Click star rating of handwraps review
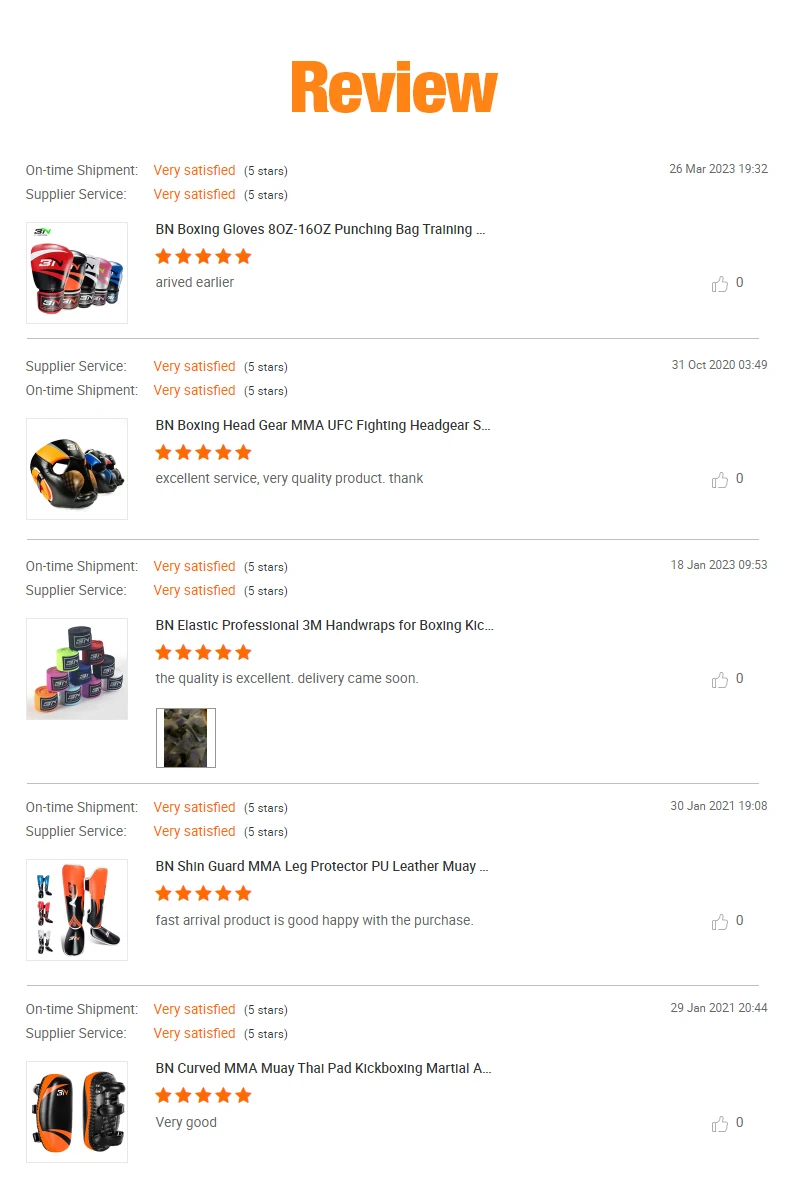 204,652
